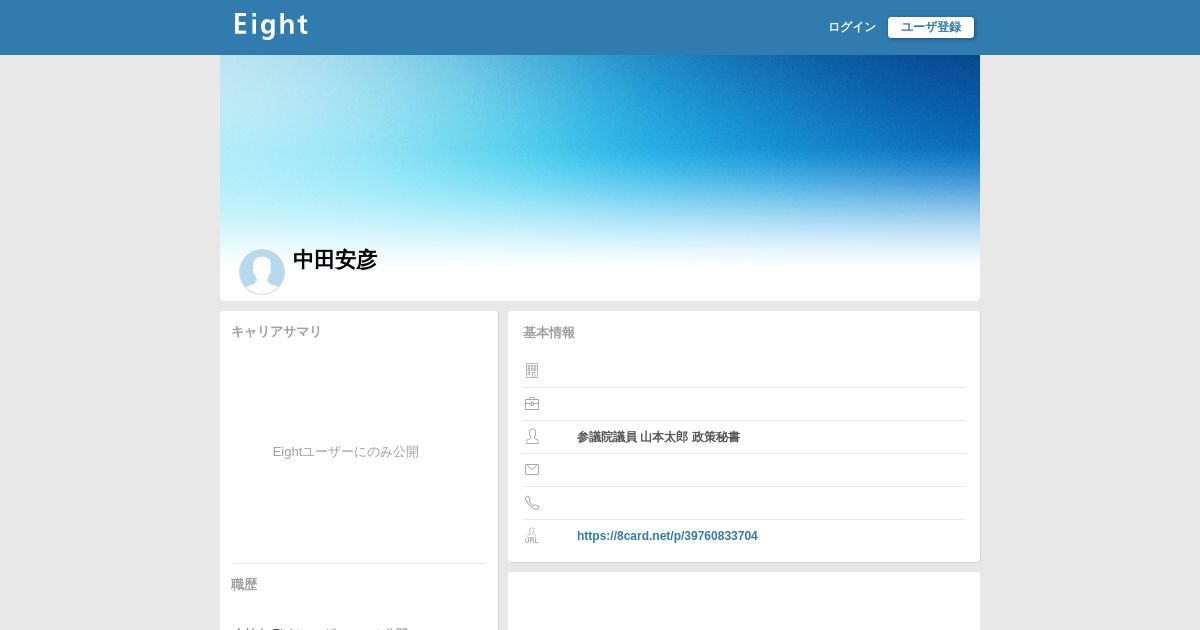Click the company building icon
This screenshot has width=1200, height=630.
(x=532, y=371)
